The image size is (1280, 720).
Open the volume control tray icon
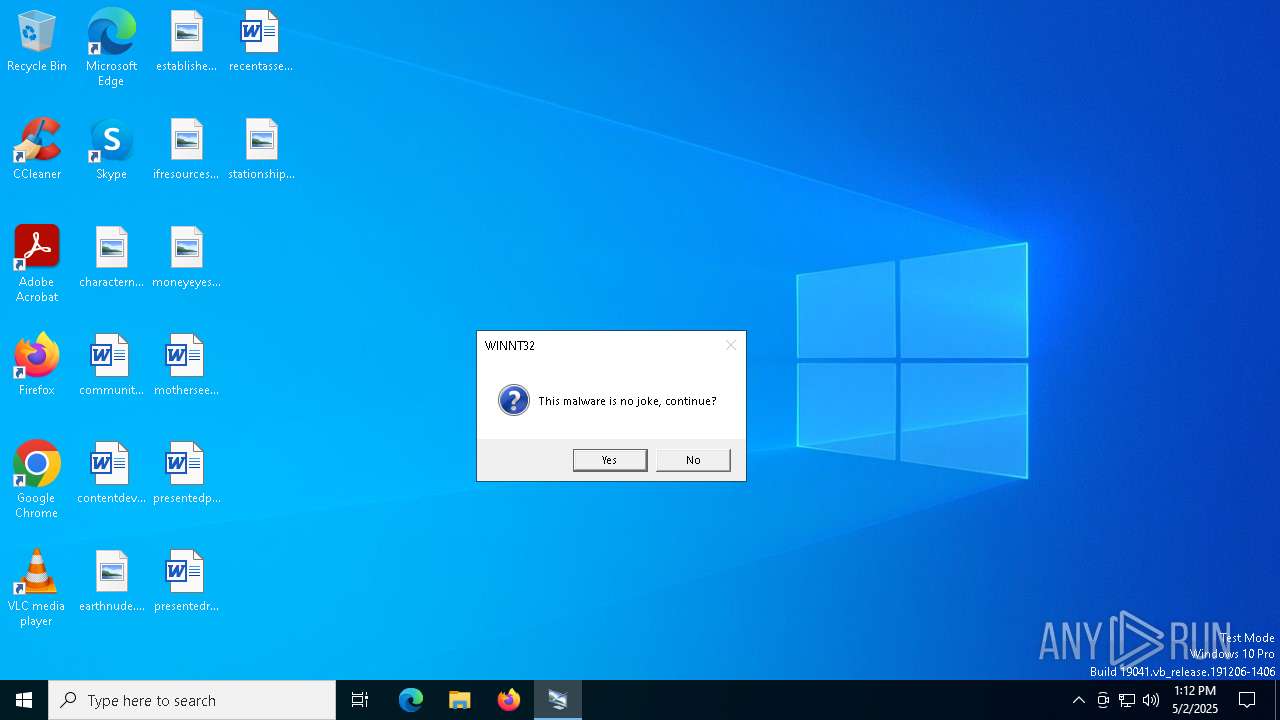1151,700
